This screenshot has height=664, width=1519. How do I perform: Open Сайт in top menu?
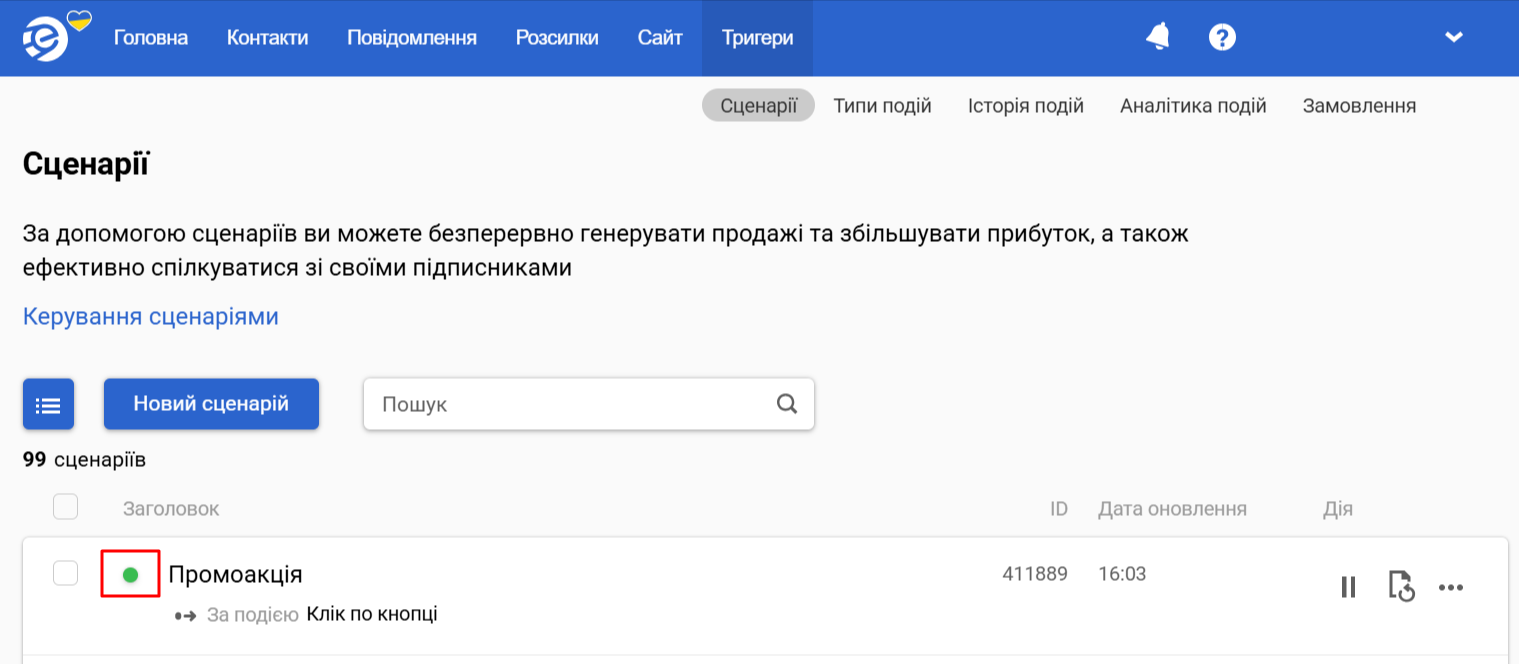[x=660, y=38]
